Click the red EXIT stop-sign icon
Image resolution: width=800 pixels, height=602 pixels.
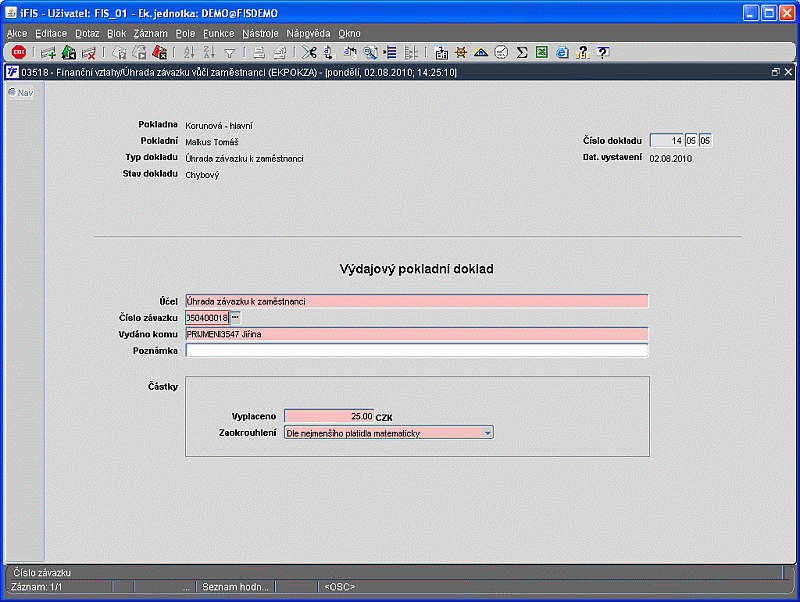tap(19, 52)
